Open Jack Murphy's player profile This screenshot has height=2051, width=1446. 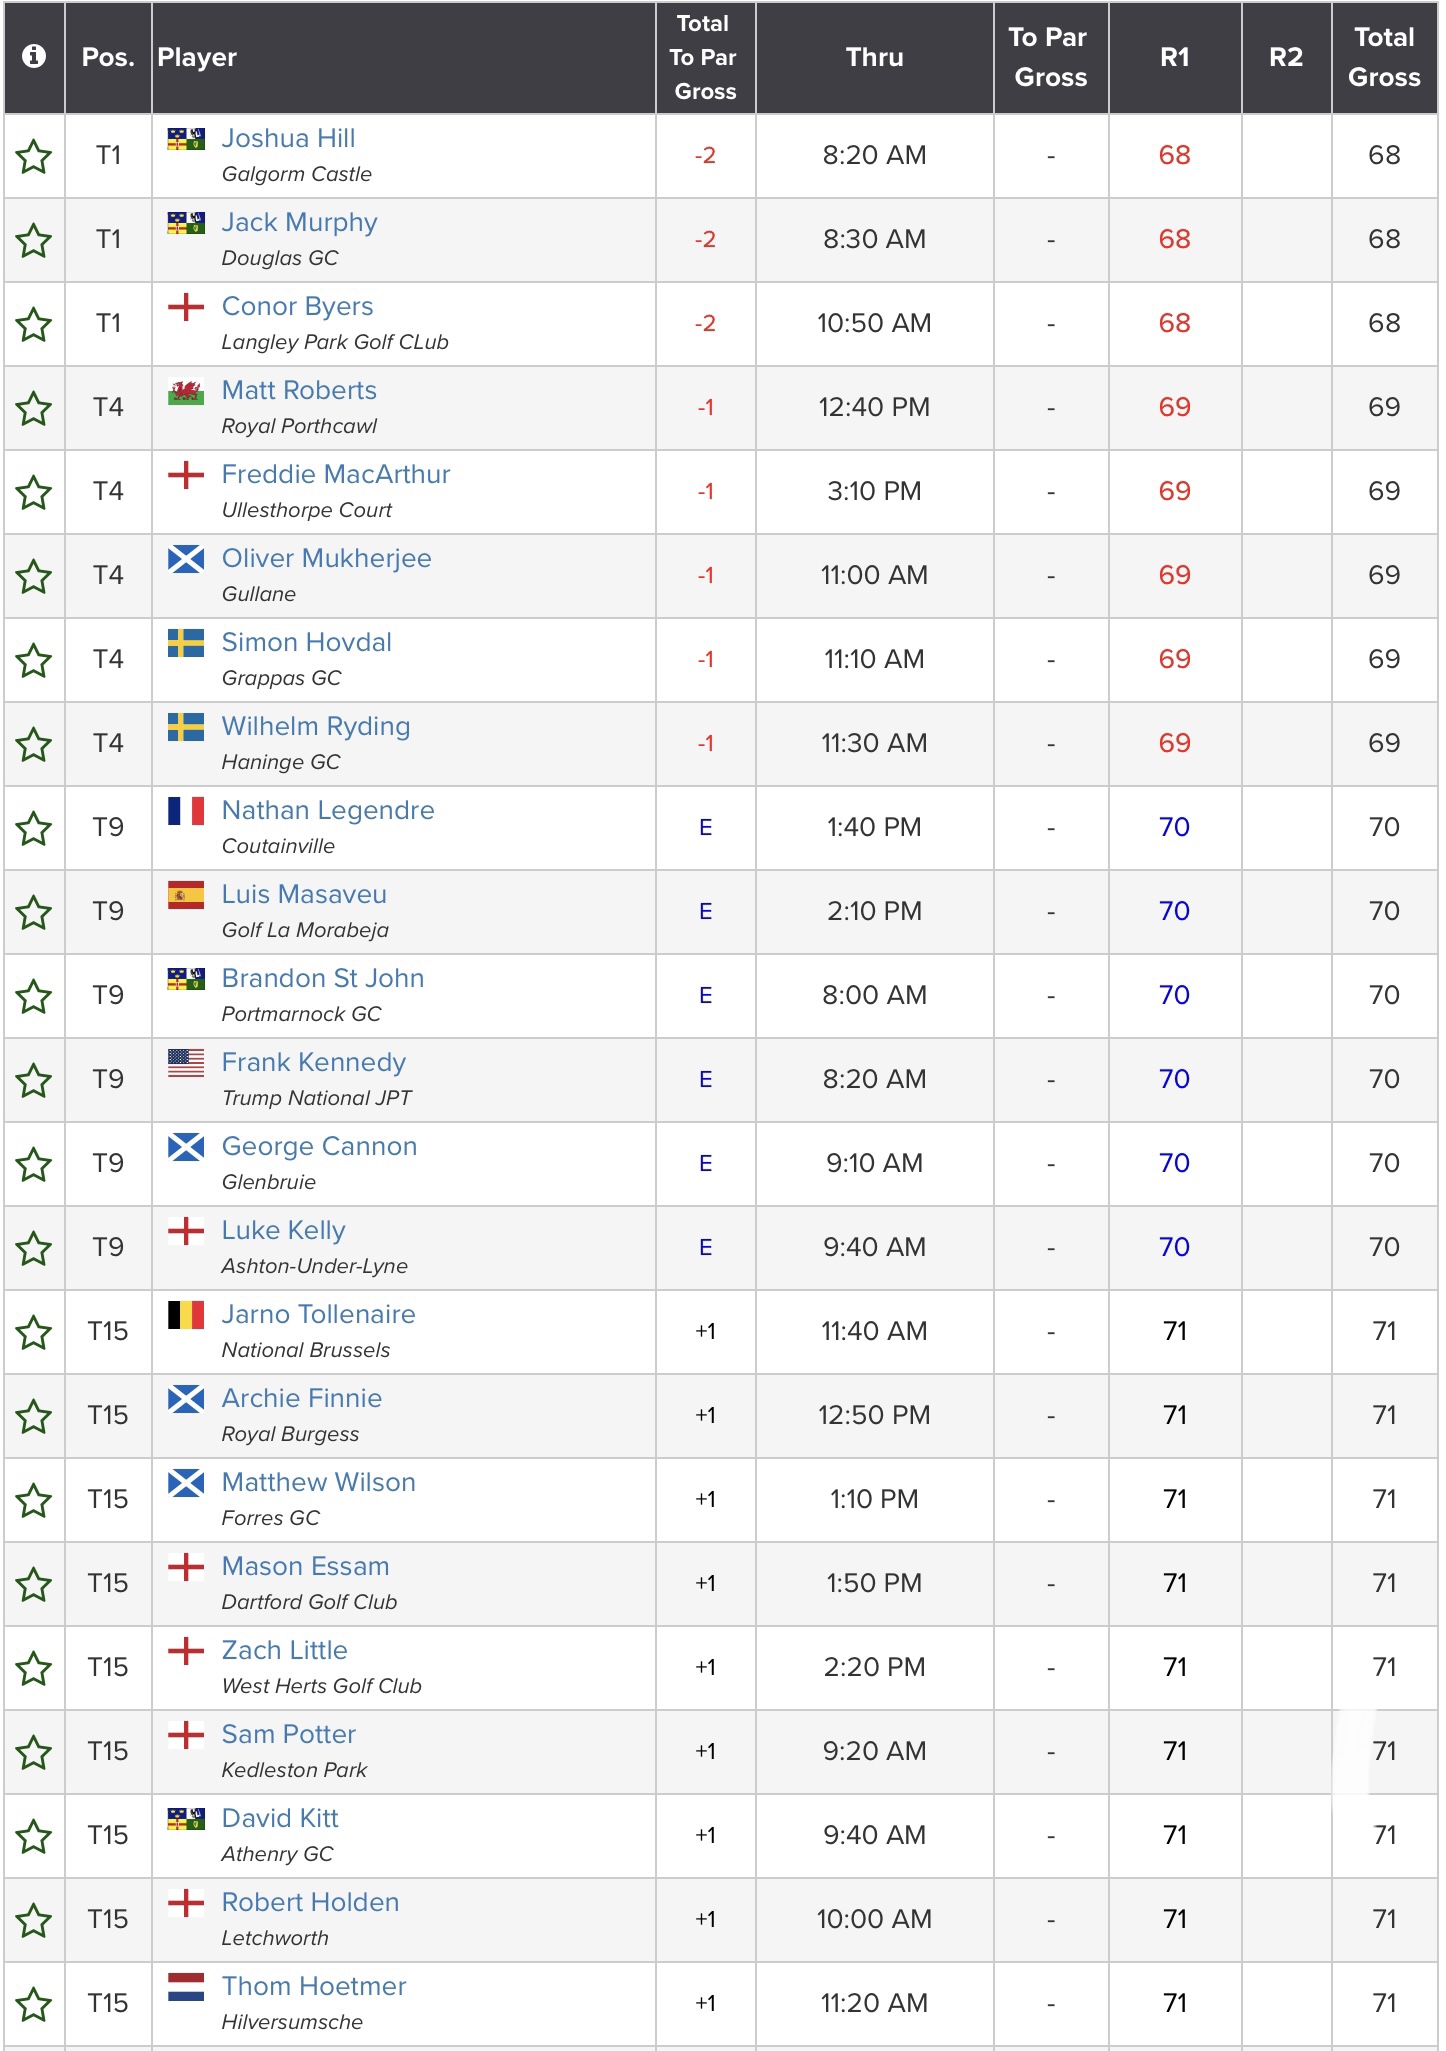point(299,222)
